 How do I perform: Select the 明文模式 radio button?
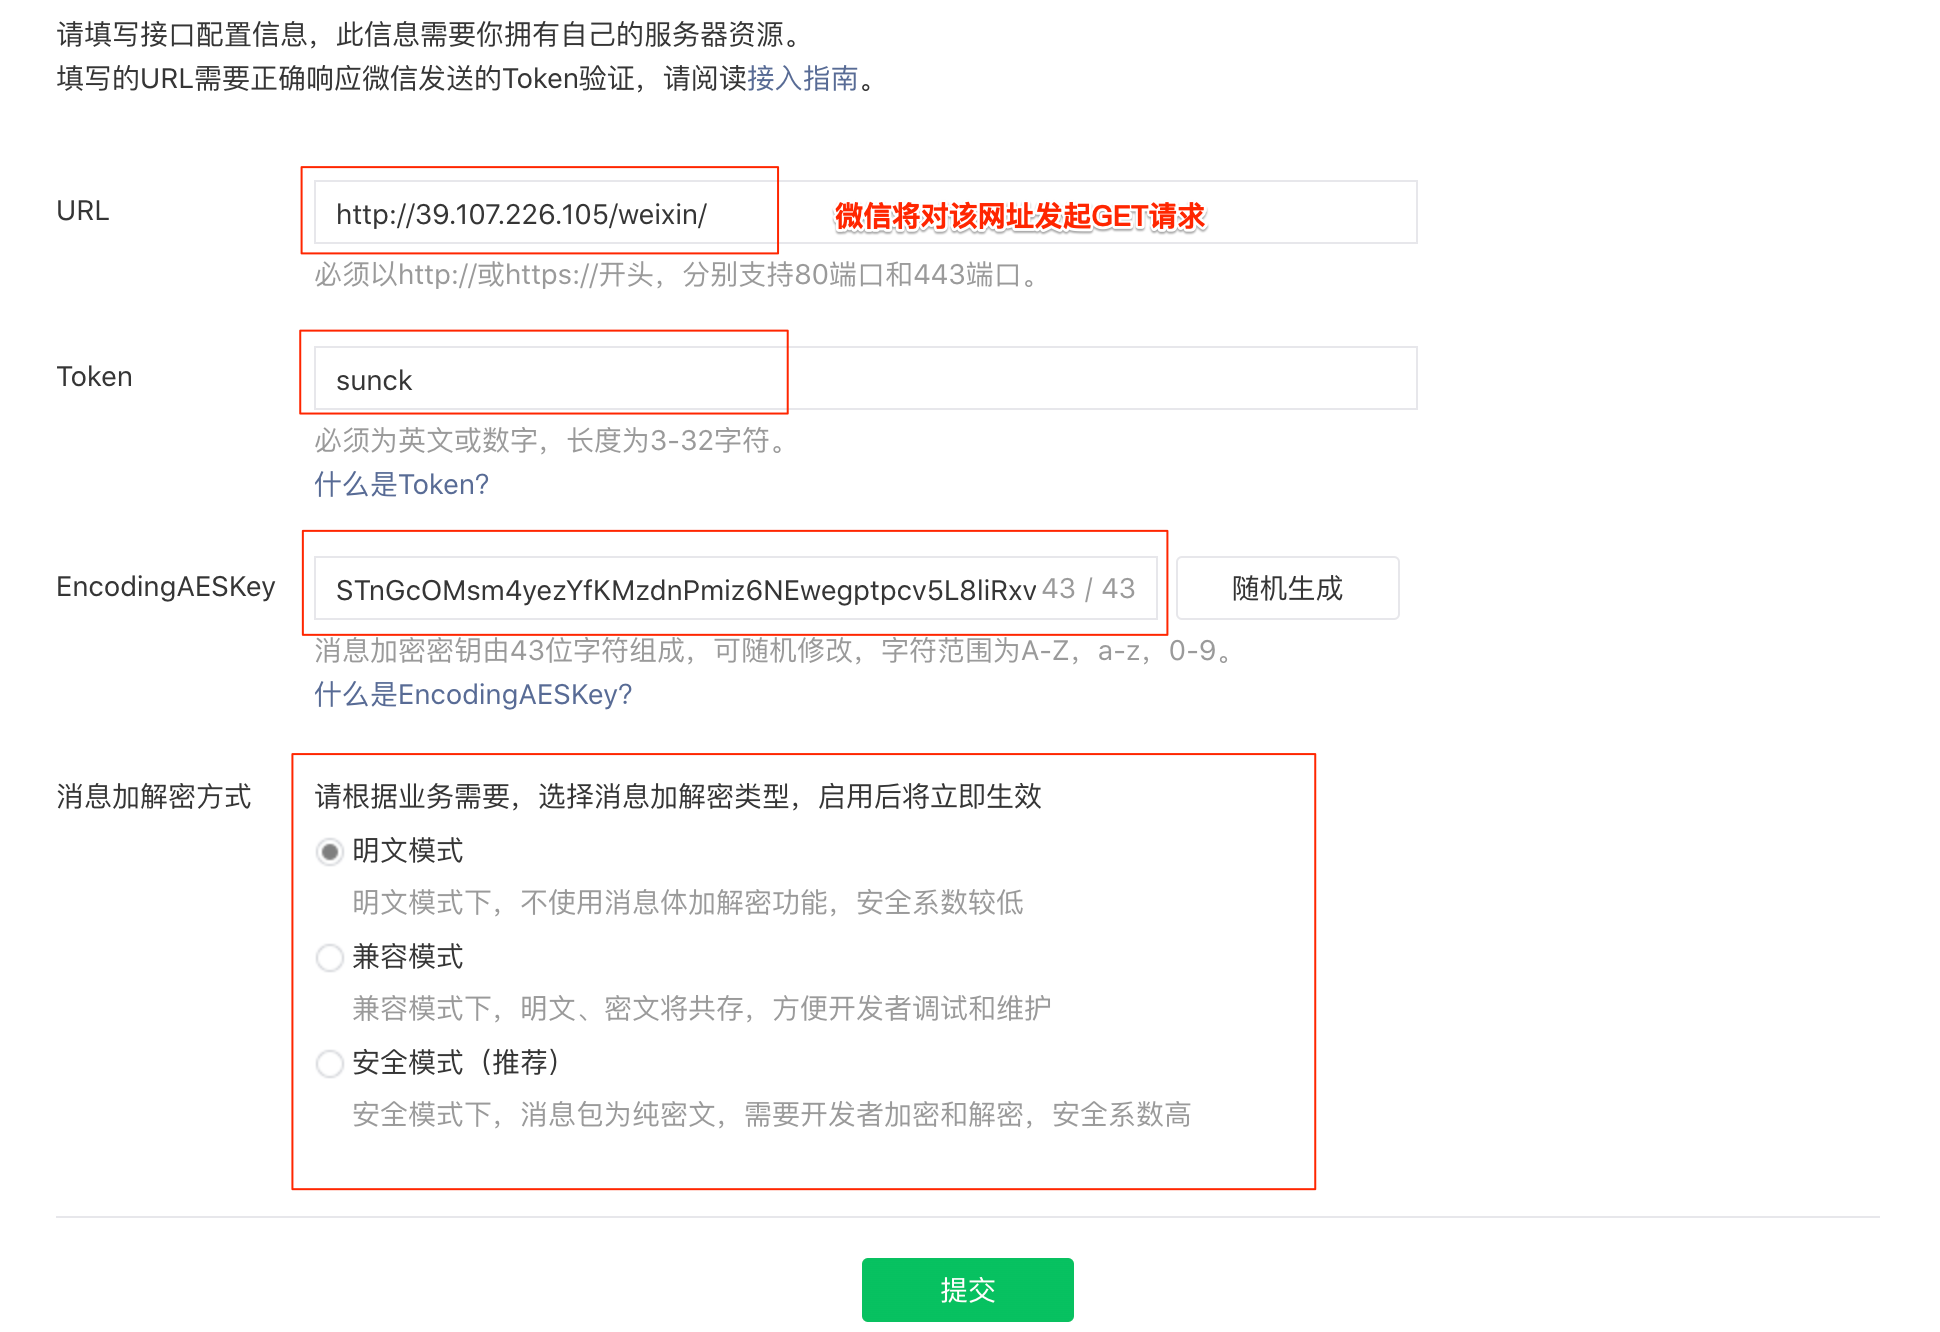tap(330, 852)
